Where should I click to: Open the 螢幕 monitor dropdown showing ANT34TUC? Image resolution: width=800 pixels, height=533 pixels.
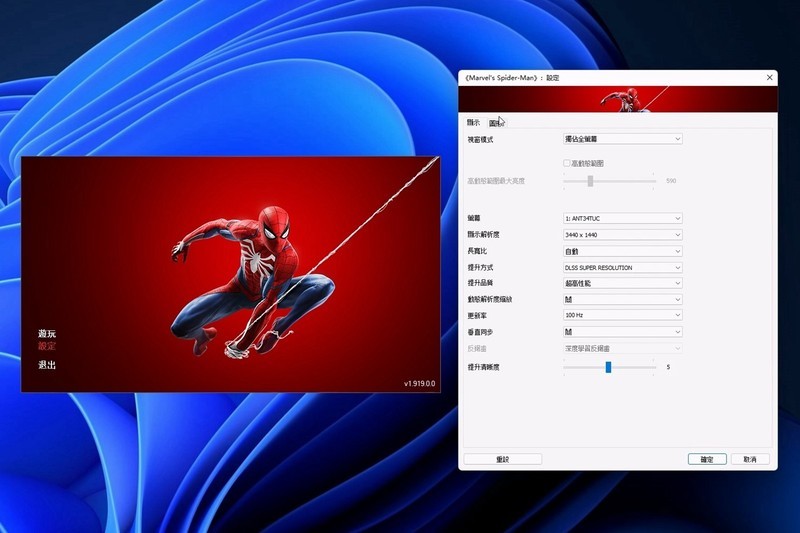tap(622, 218)
